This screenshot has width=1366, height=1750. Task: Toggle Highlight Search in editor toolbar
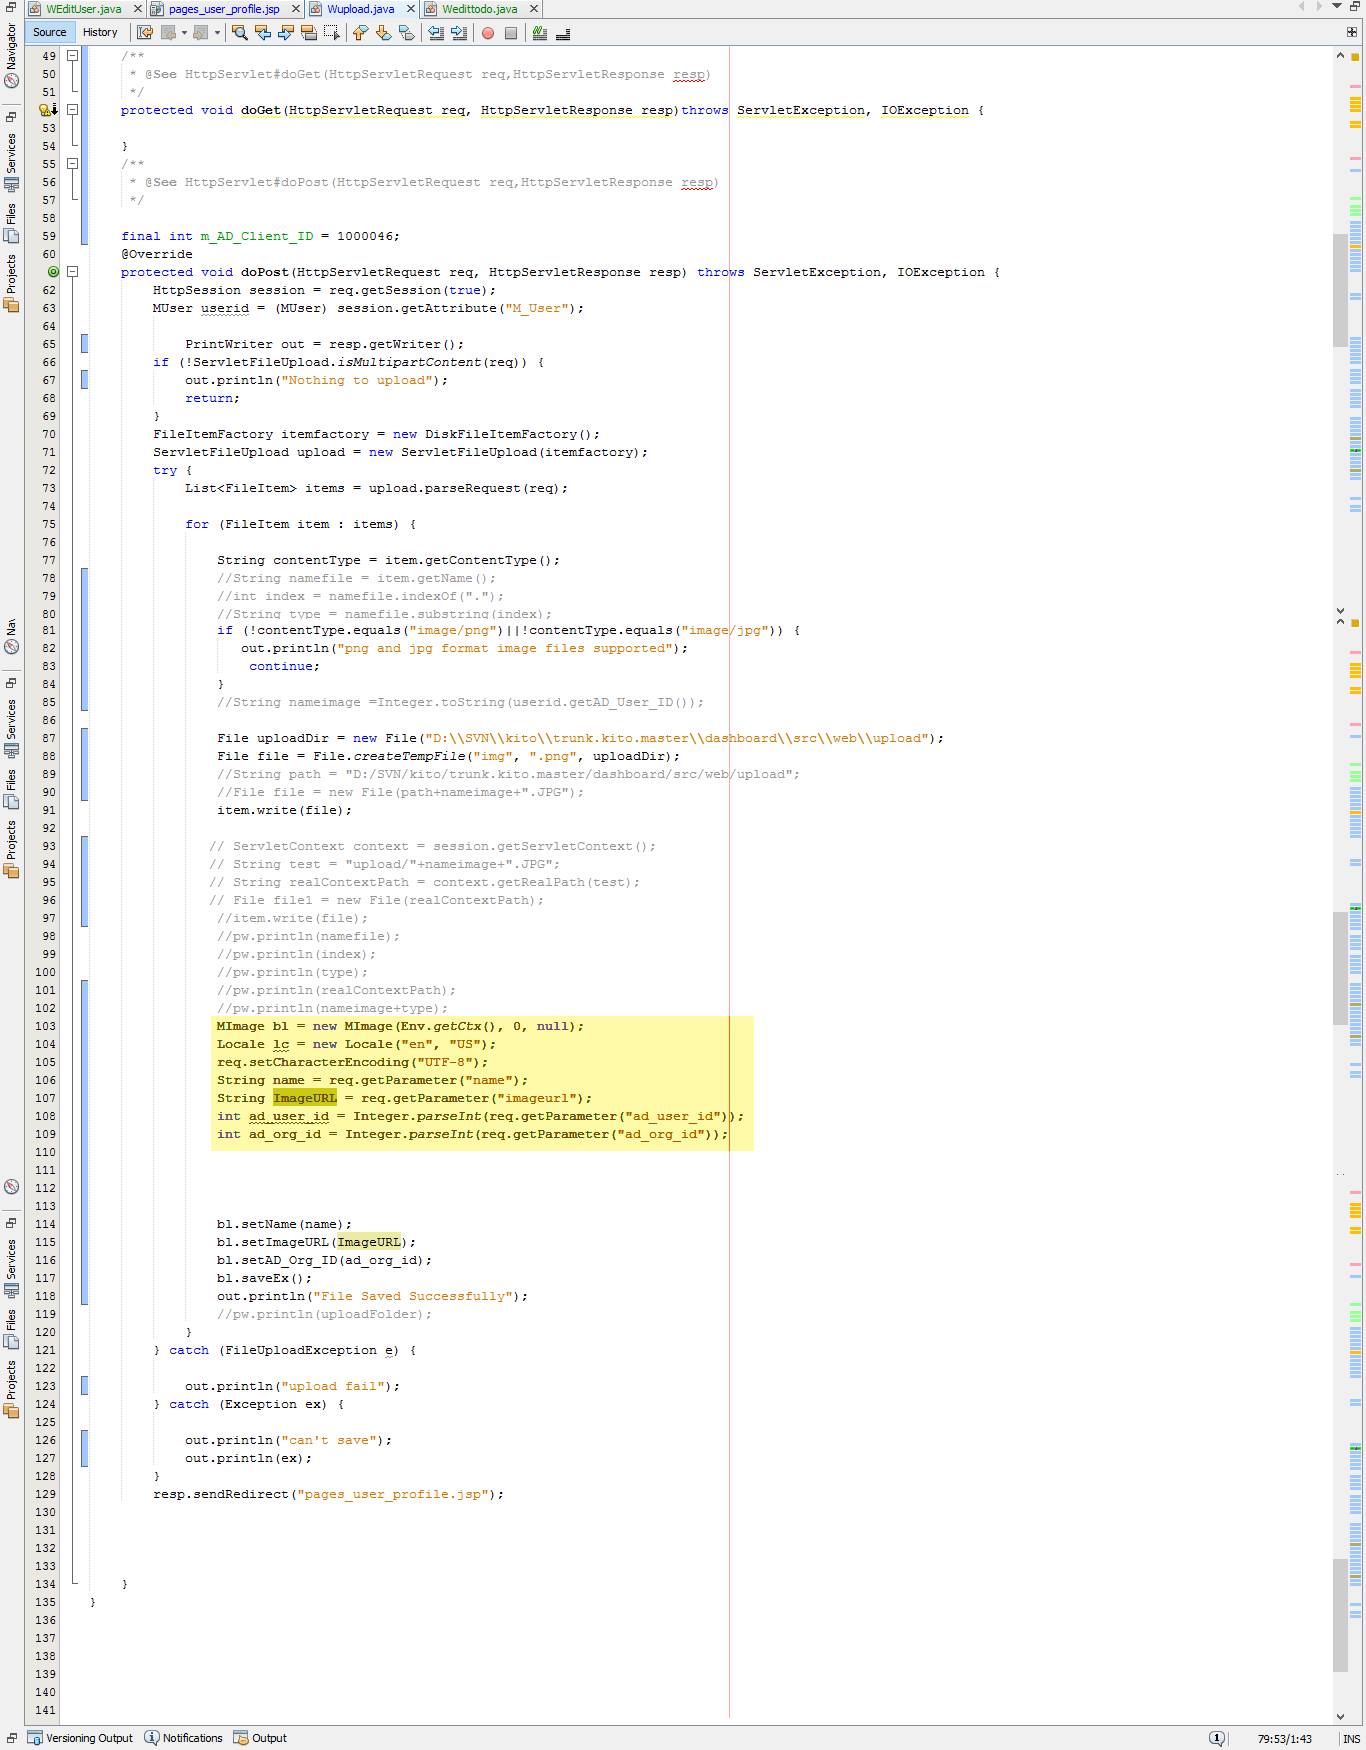[309, 32]
